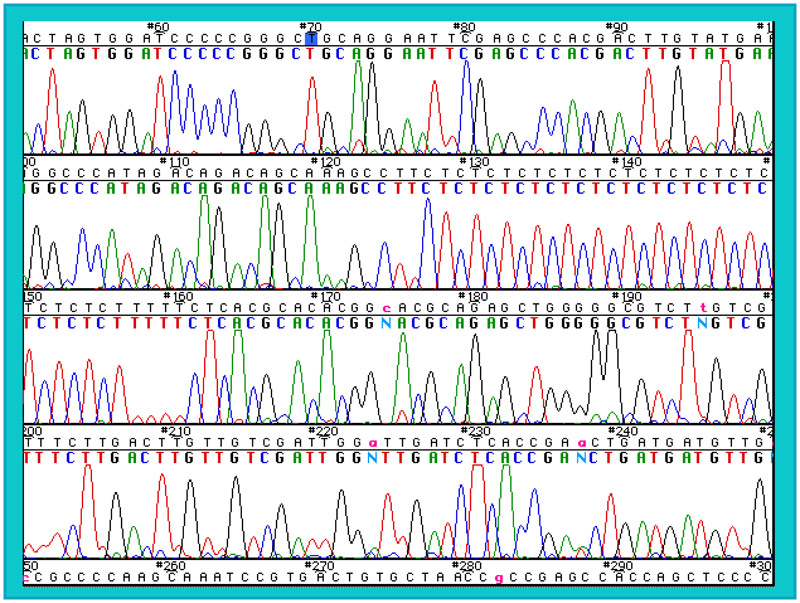This screenshot has height=603, width=800.
Task: Select the magenta lowercase t after position 190
Action: point(703,308)
